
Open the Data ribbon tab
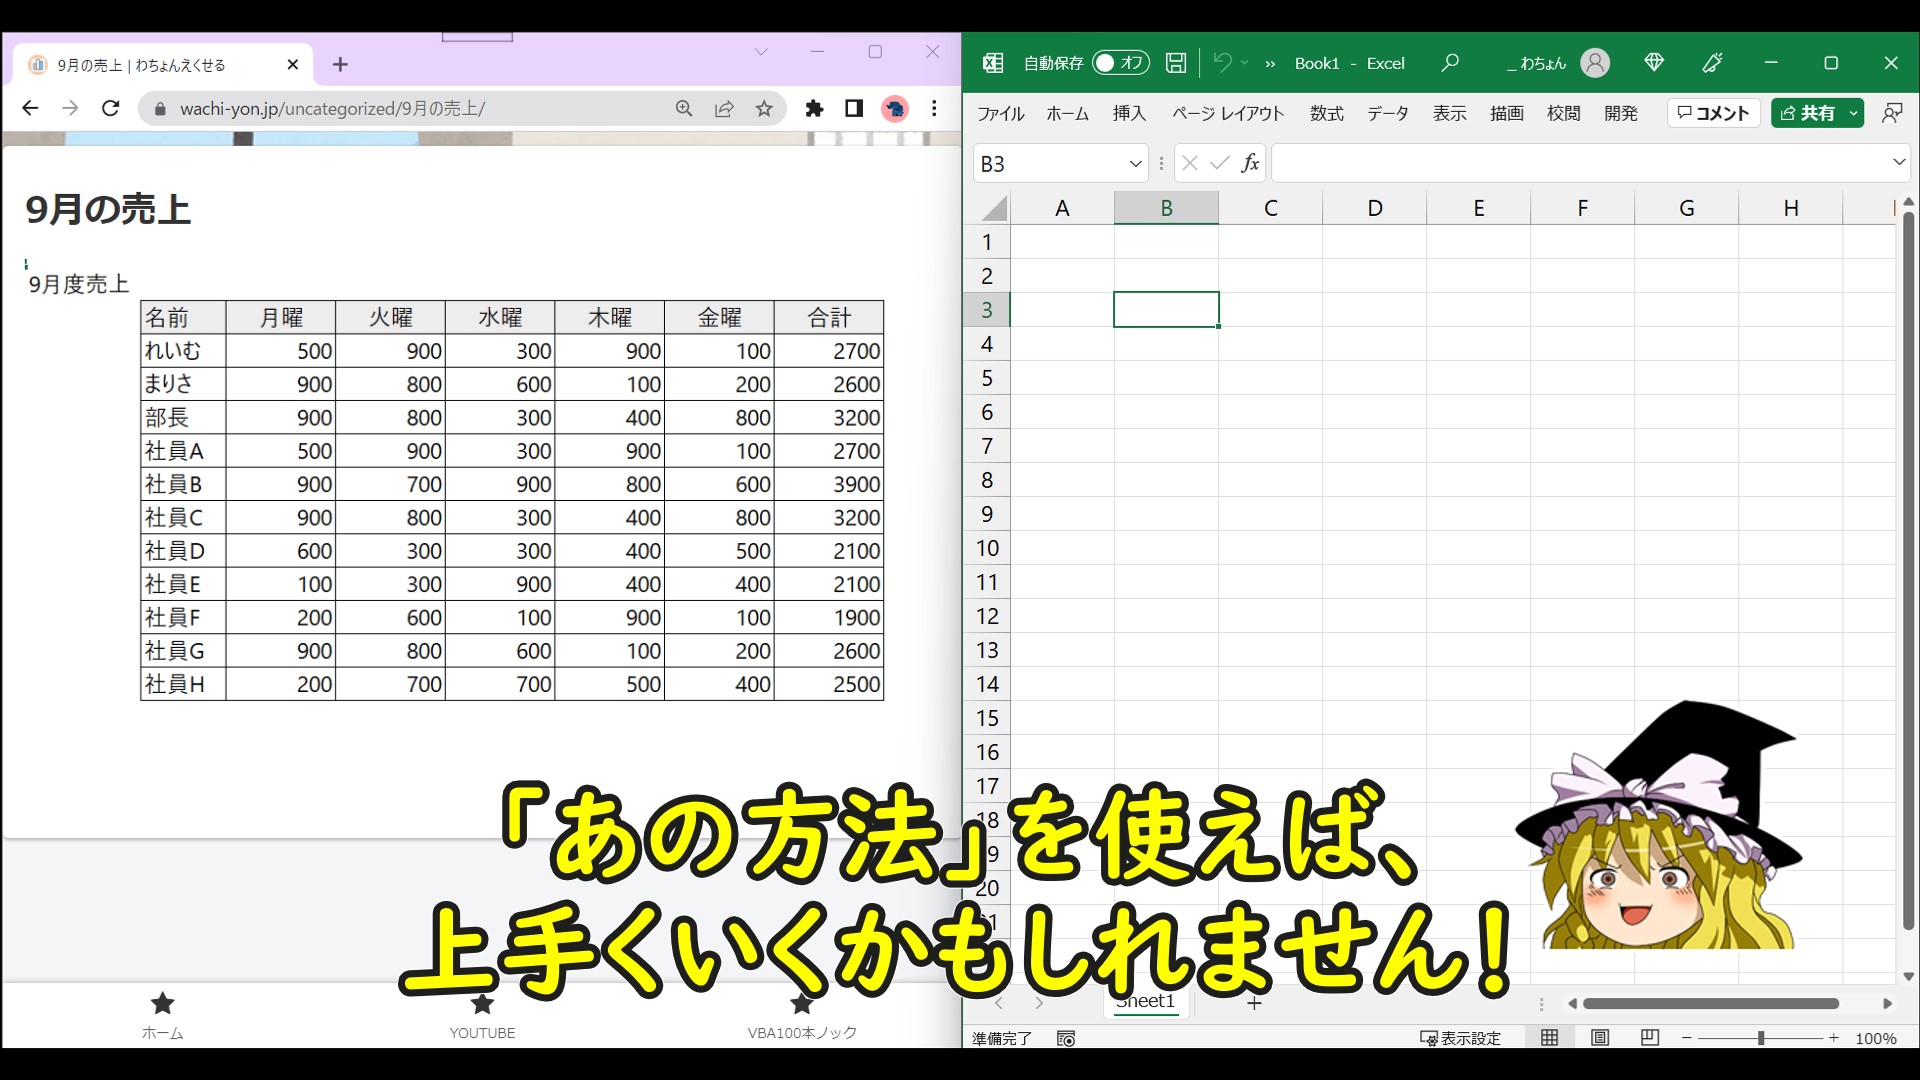click(x=1387, y=114)
